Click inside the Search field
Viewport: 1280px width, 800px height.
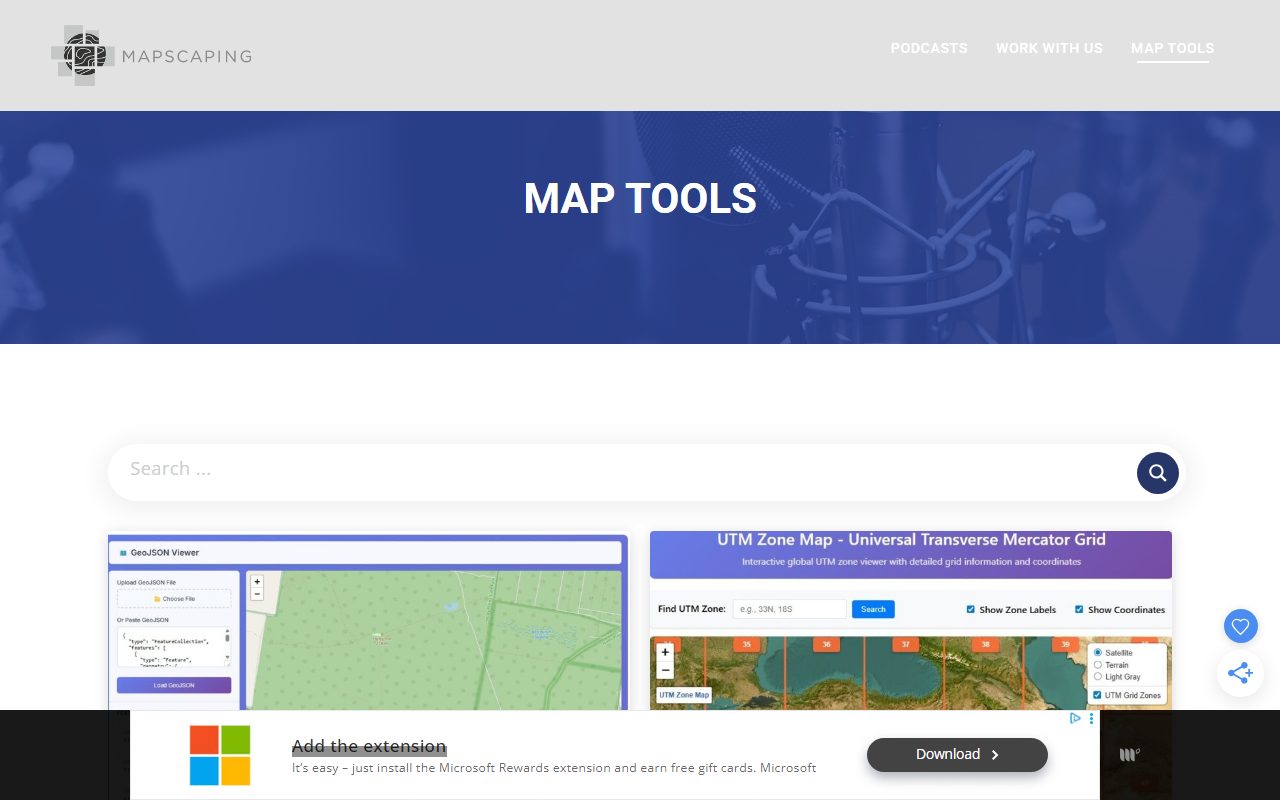click(x=400, y=470)
